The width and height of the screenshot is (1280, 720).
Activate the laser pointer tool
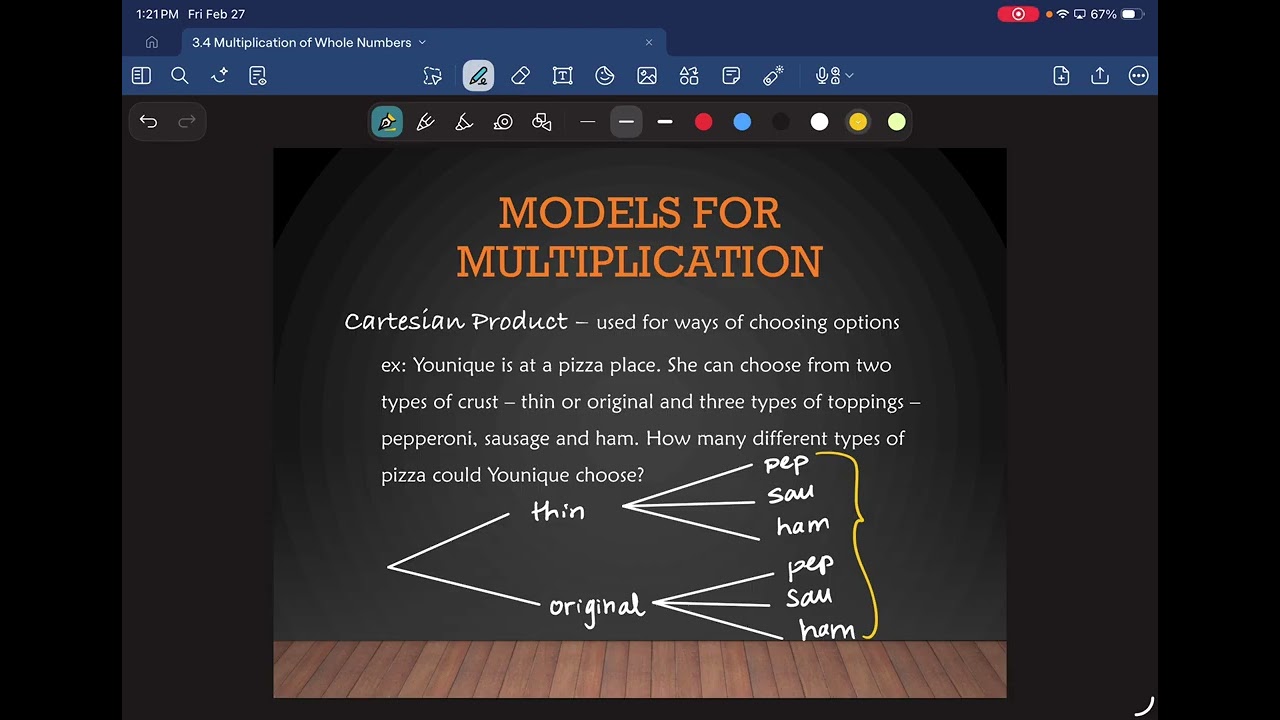pos(773,76)
